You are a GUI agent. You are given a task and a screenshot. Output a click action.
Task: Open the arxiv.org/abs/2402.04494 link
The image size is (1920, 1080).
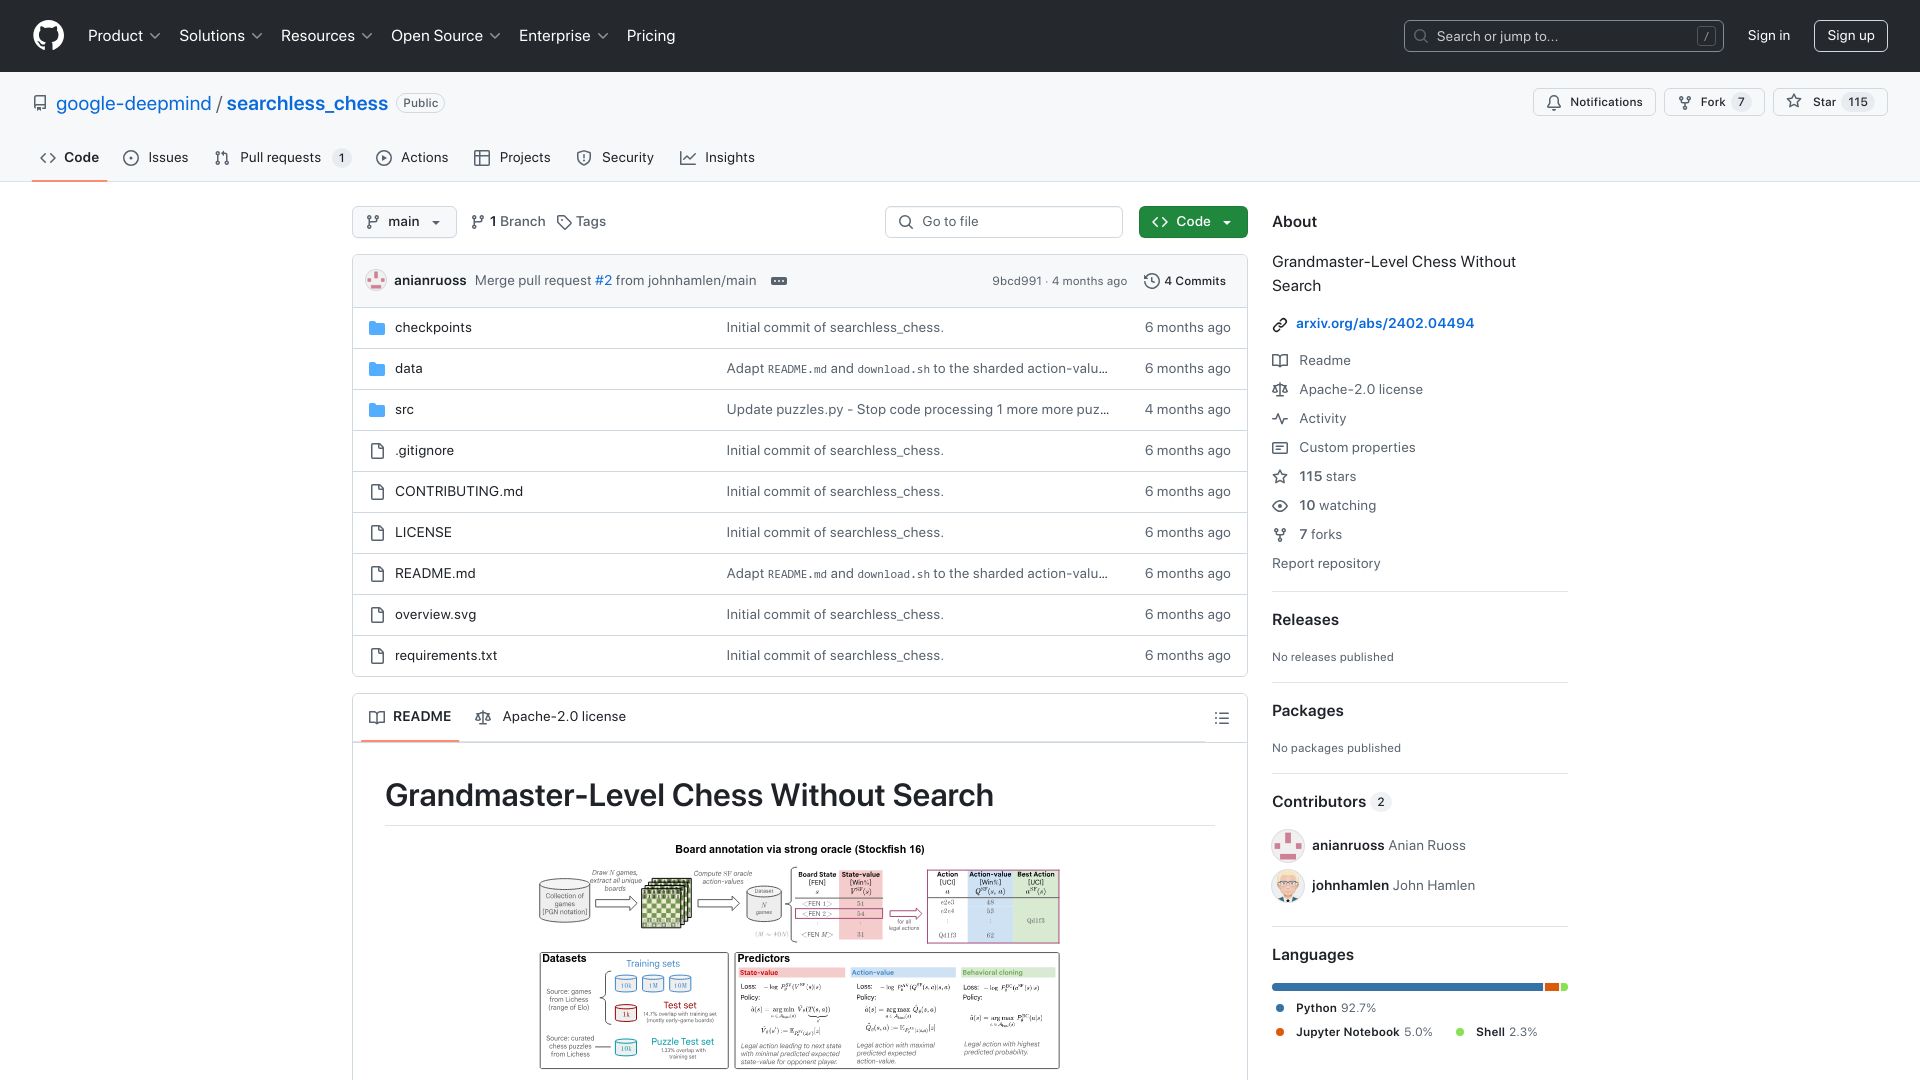coord(1385,324)
